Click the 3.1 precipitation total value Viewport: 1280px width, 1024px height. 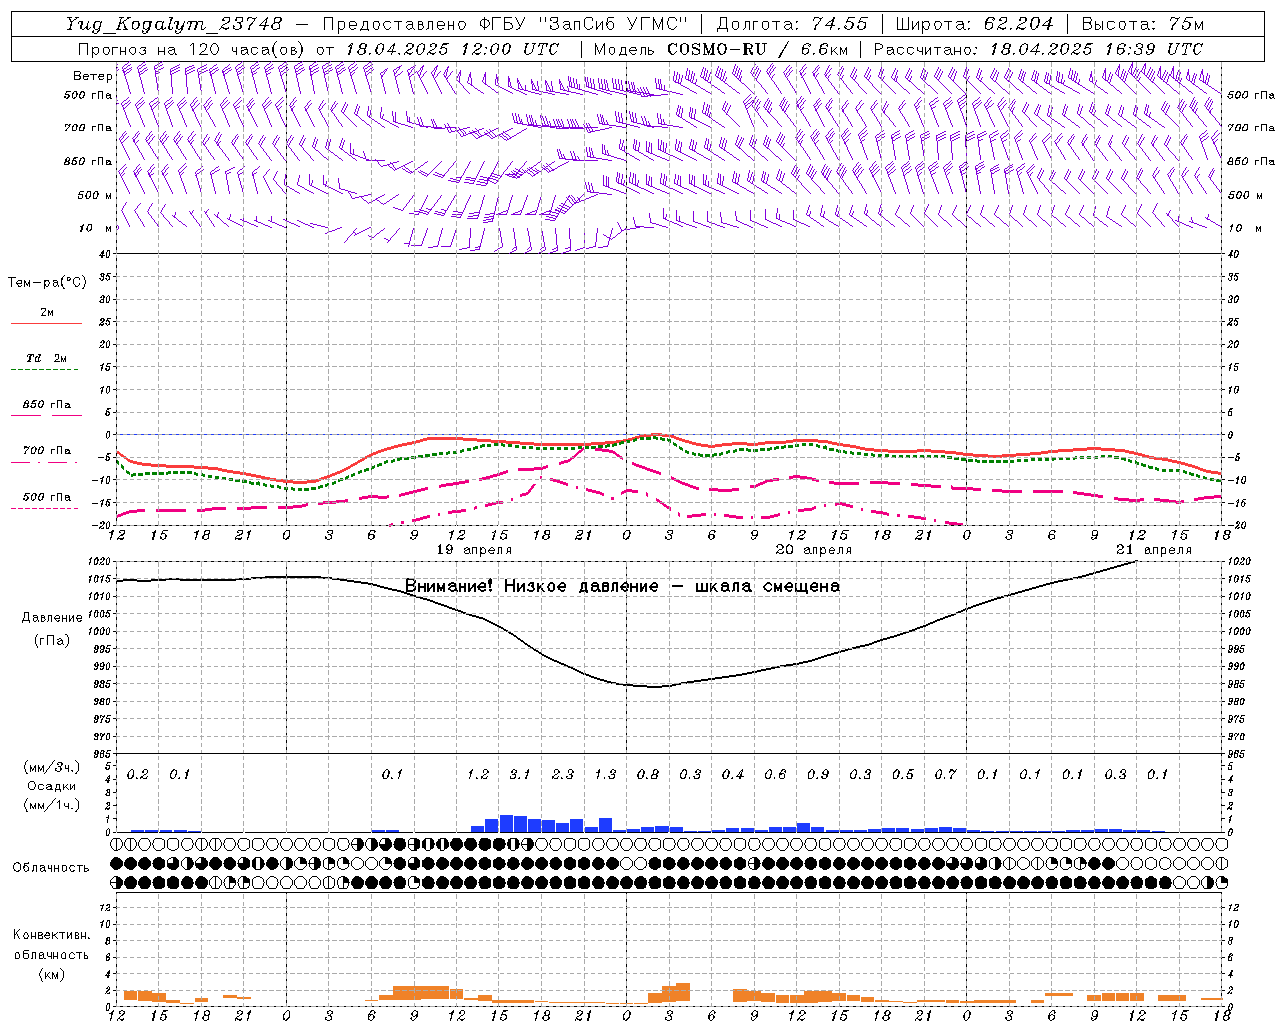520,775
